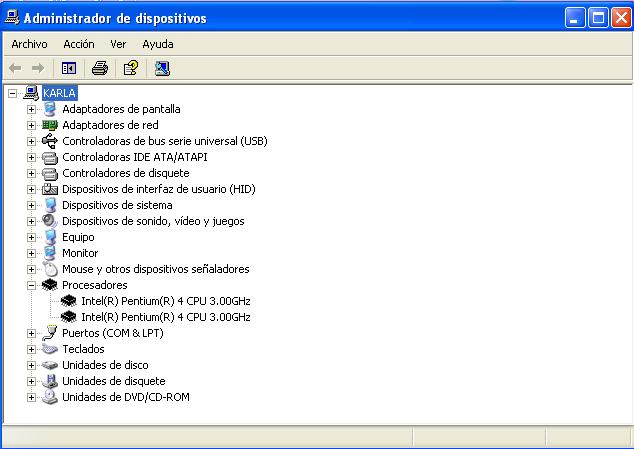Collapse the Procesadores node
This screenshot has width=634, height=449.
31,285
